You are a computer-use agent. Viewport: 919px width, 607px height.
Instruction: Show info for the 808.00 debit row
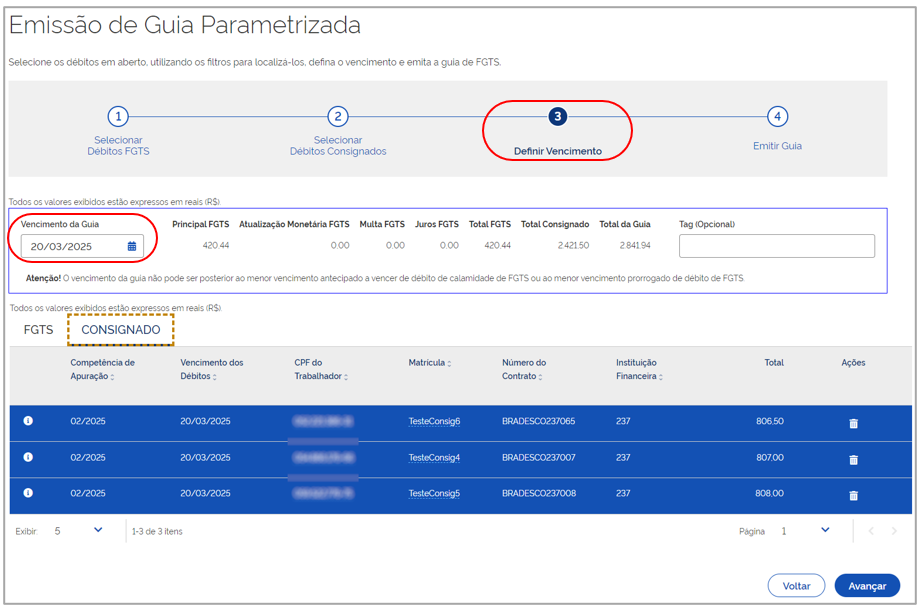(x=28, y=493)
